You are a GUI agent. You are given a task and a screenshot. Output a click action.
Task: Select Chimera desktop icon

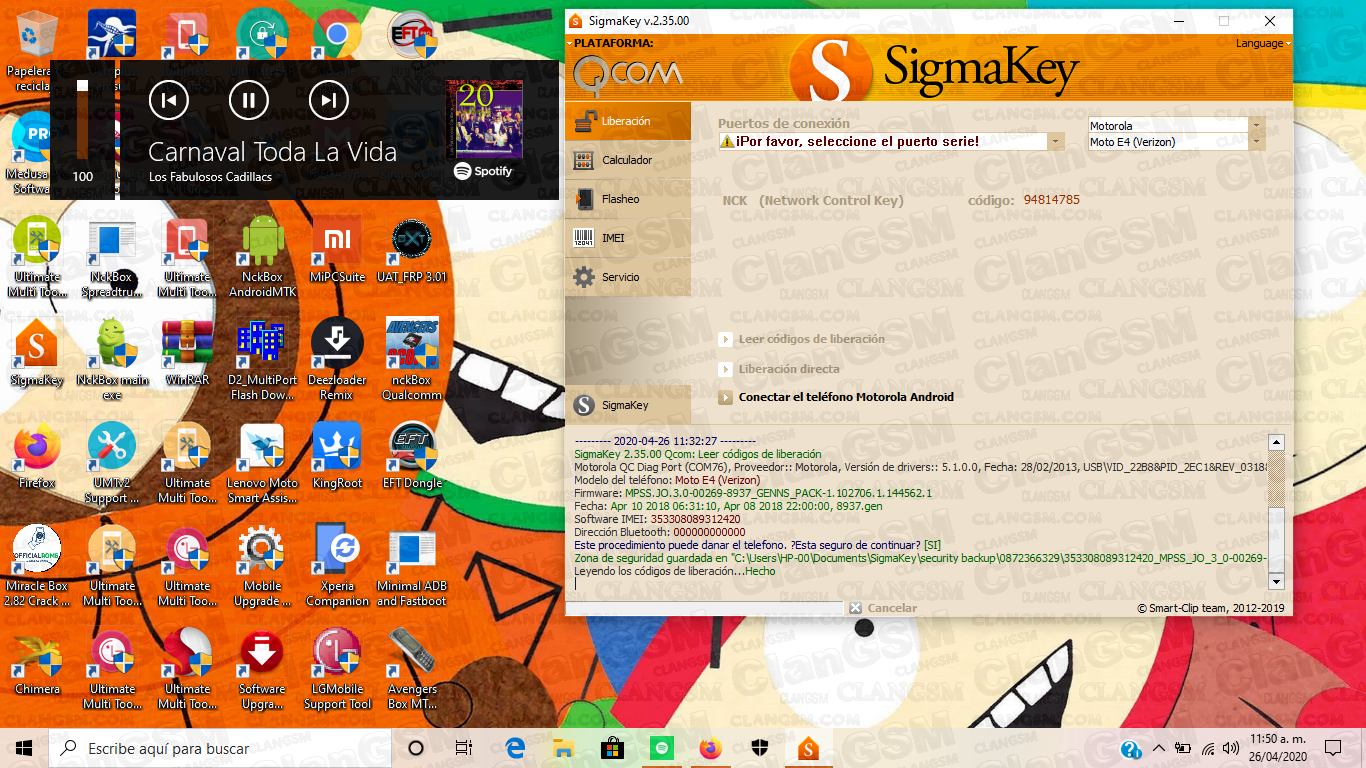click(x=37, y=662)
